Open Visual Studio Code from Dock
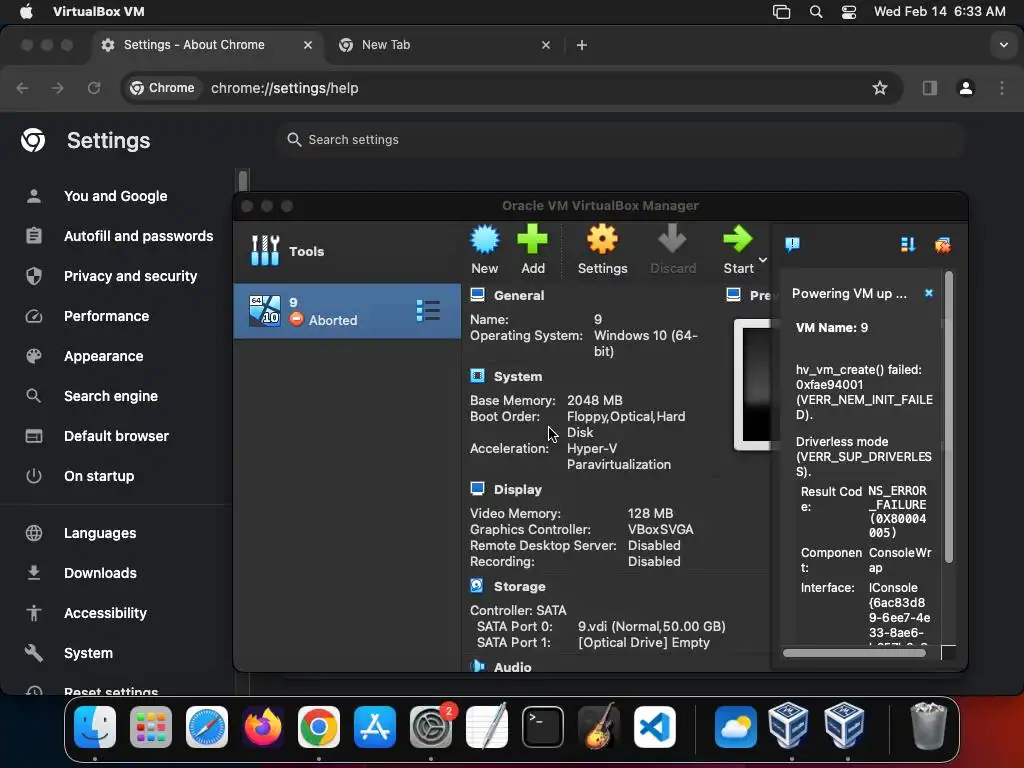 pyautogui.click(x=655, y=727)
